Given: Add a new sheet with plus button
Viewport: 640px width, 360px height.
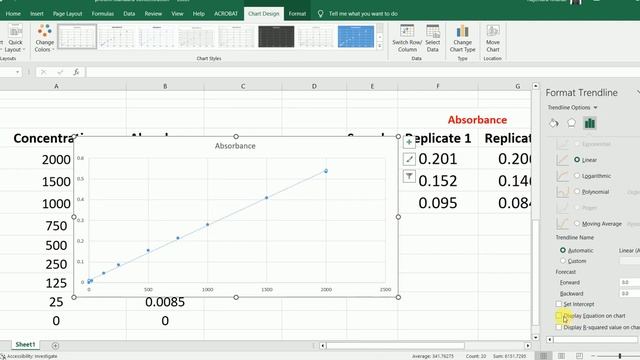Looking at the screenshot, I should point(55,346).
